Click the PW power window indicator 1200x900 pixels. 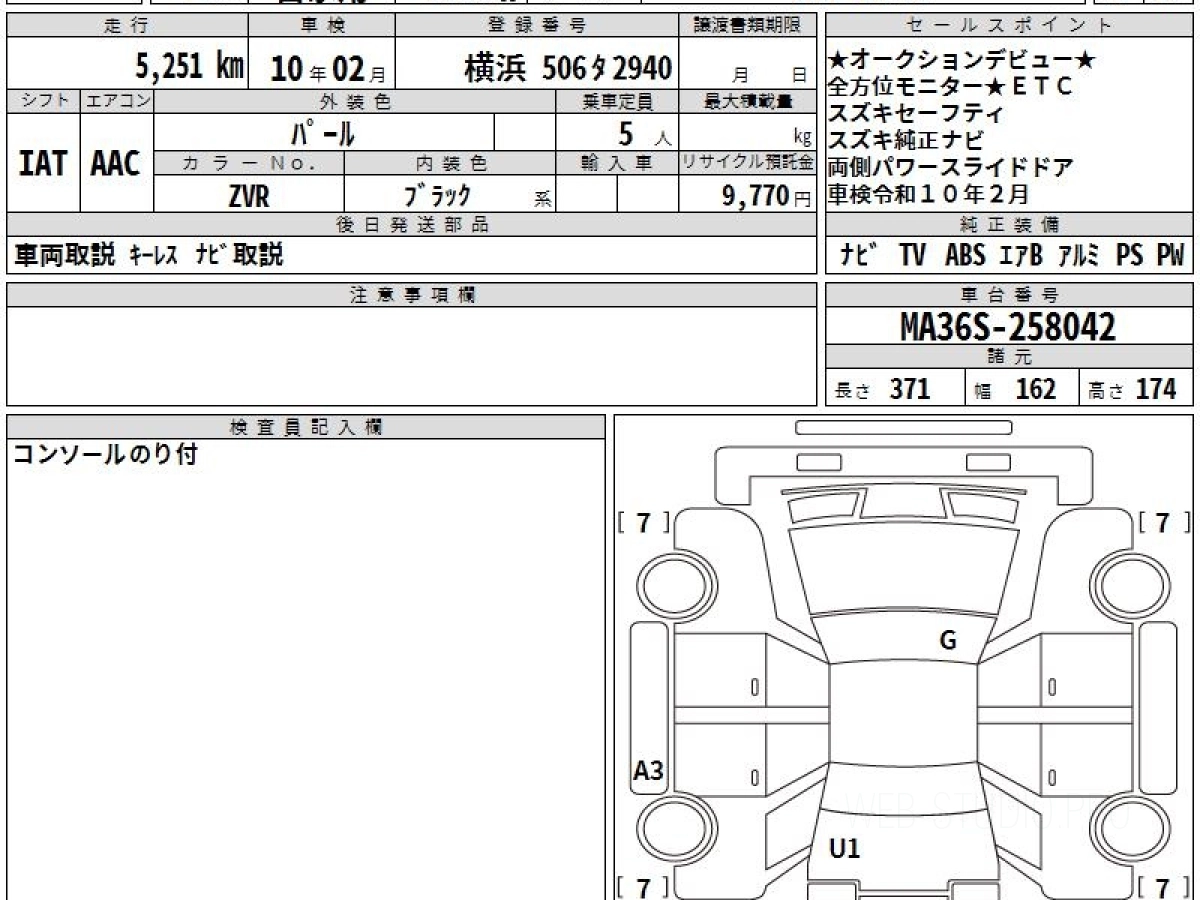1169,256
